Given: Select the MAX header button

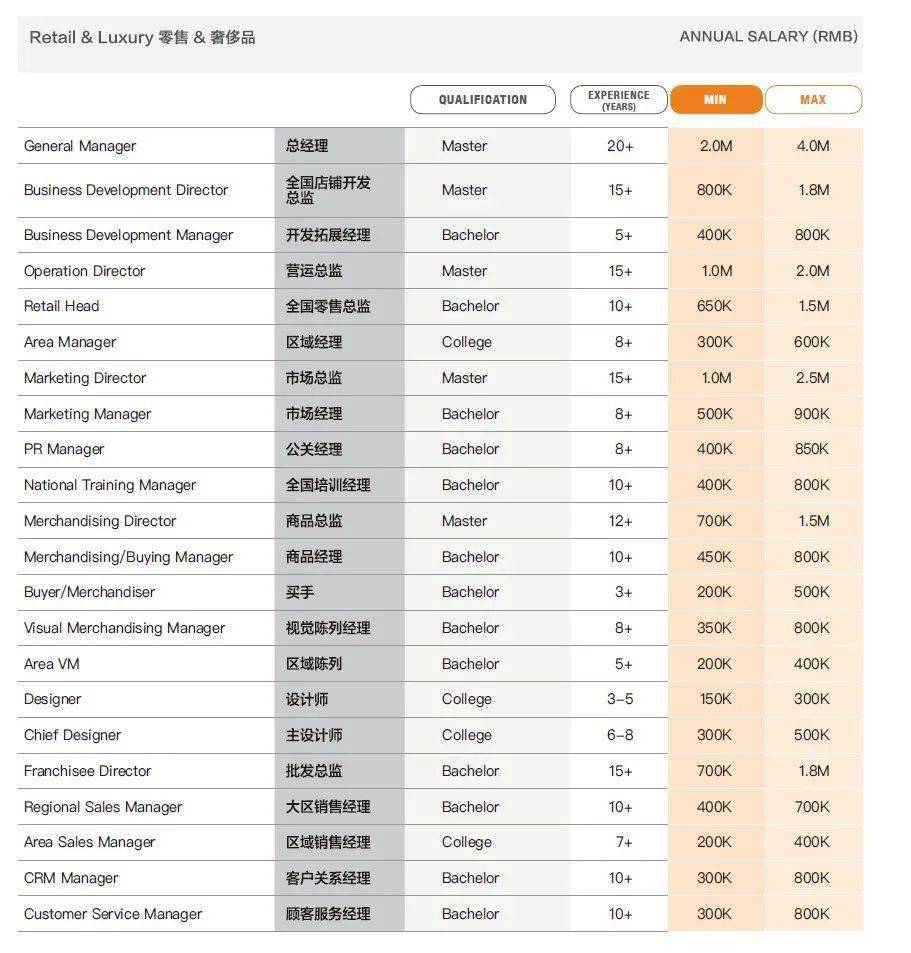Looking at the screenshot, I should coord(812,100).
